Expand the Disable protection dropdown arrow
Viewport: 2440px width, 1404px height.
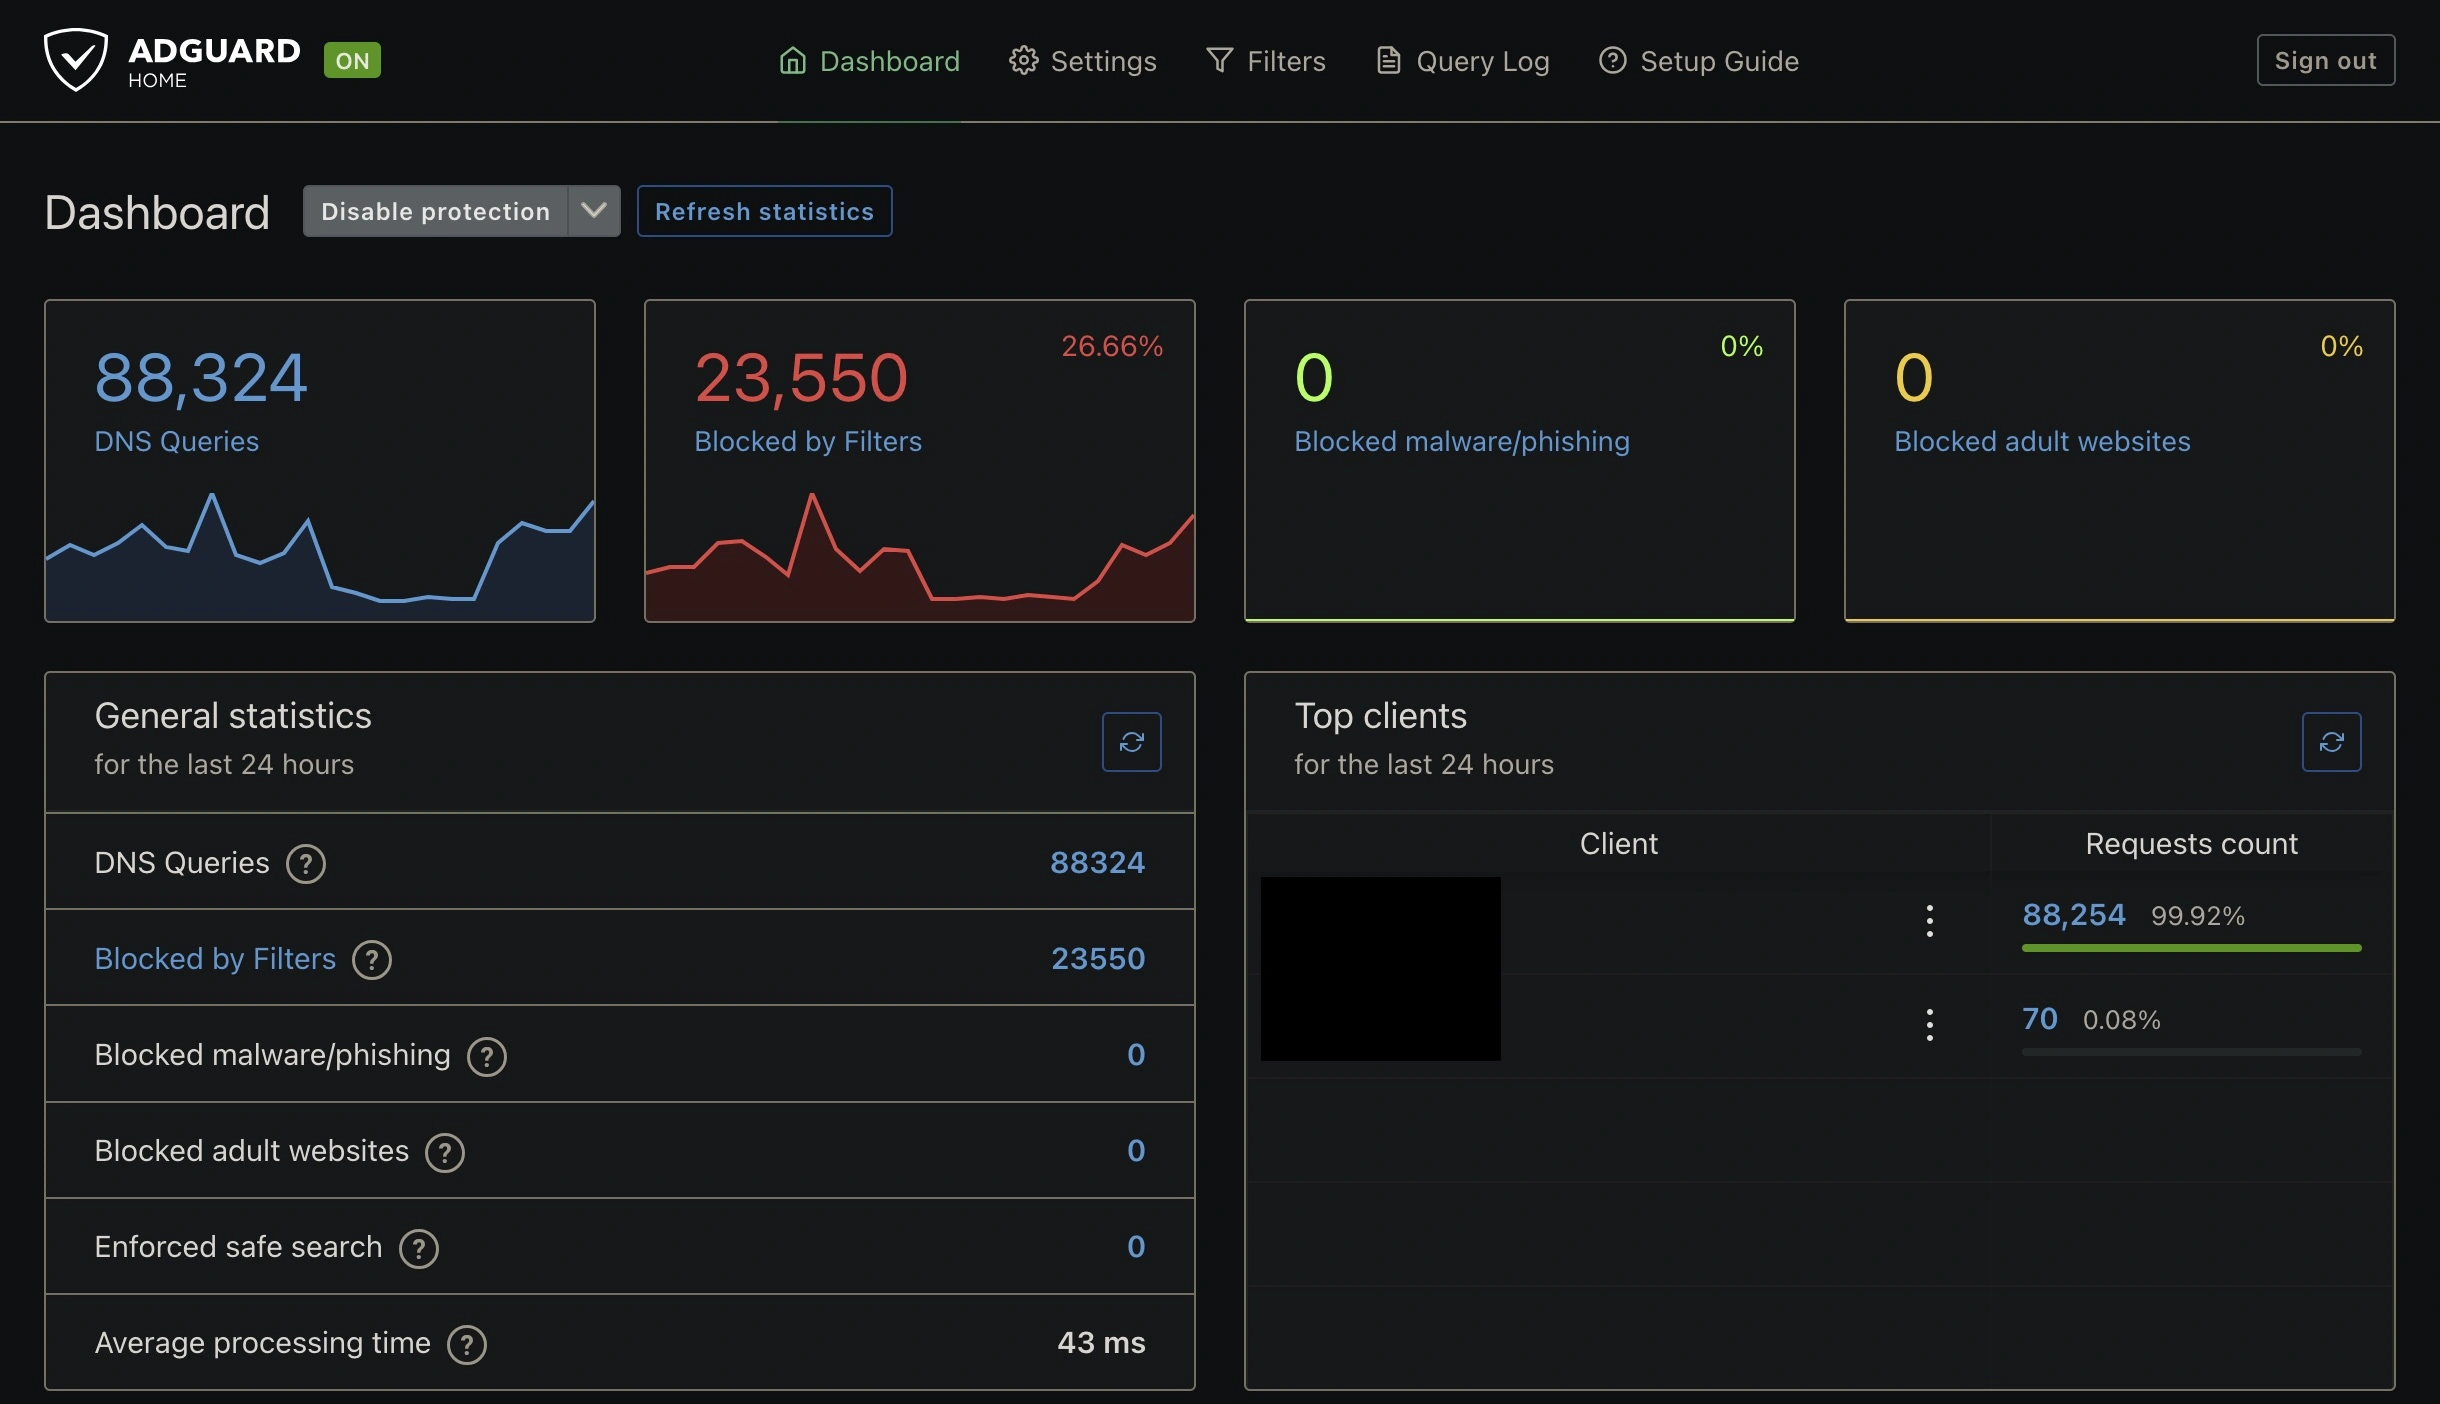(x=594, y=211)
